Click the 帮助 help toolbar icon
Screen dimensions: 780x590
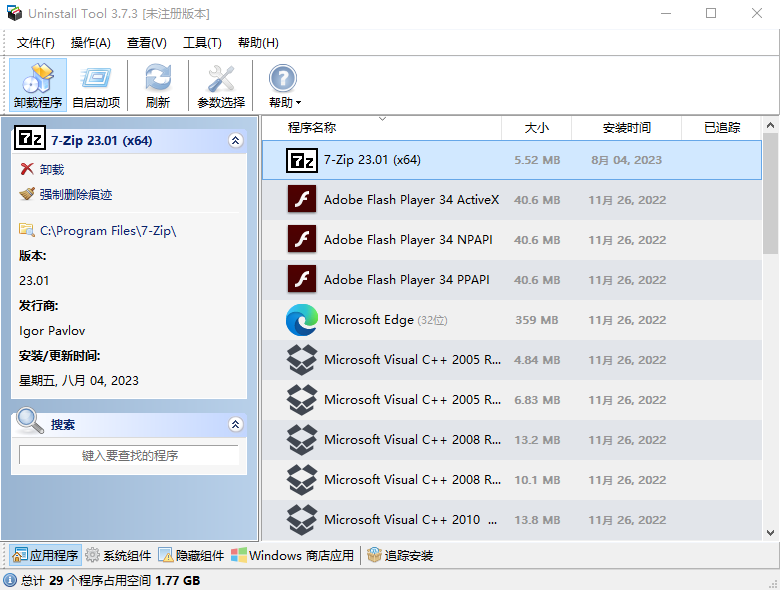point(283,84)
